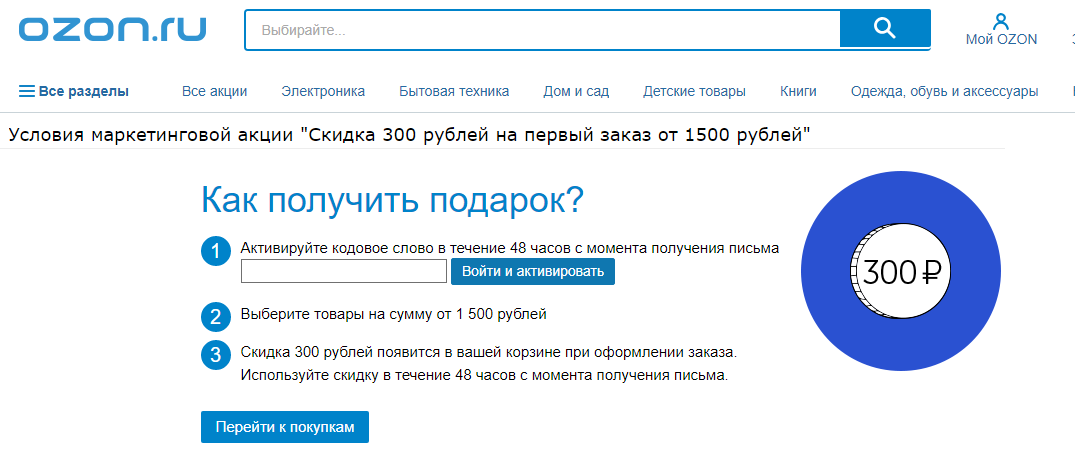Viewport: 1075px width, 469px height.
Task: Click the hamburger icon beside Все разделы
Action: (27, 92)
